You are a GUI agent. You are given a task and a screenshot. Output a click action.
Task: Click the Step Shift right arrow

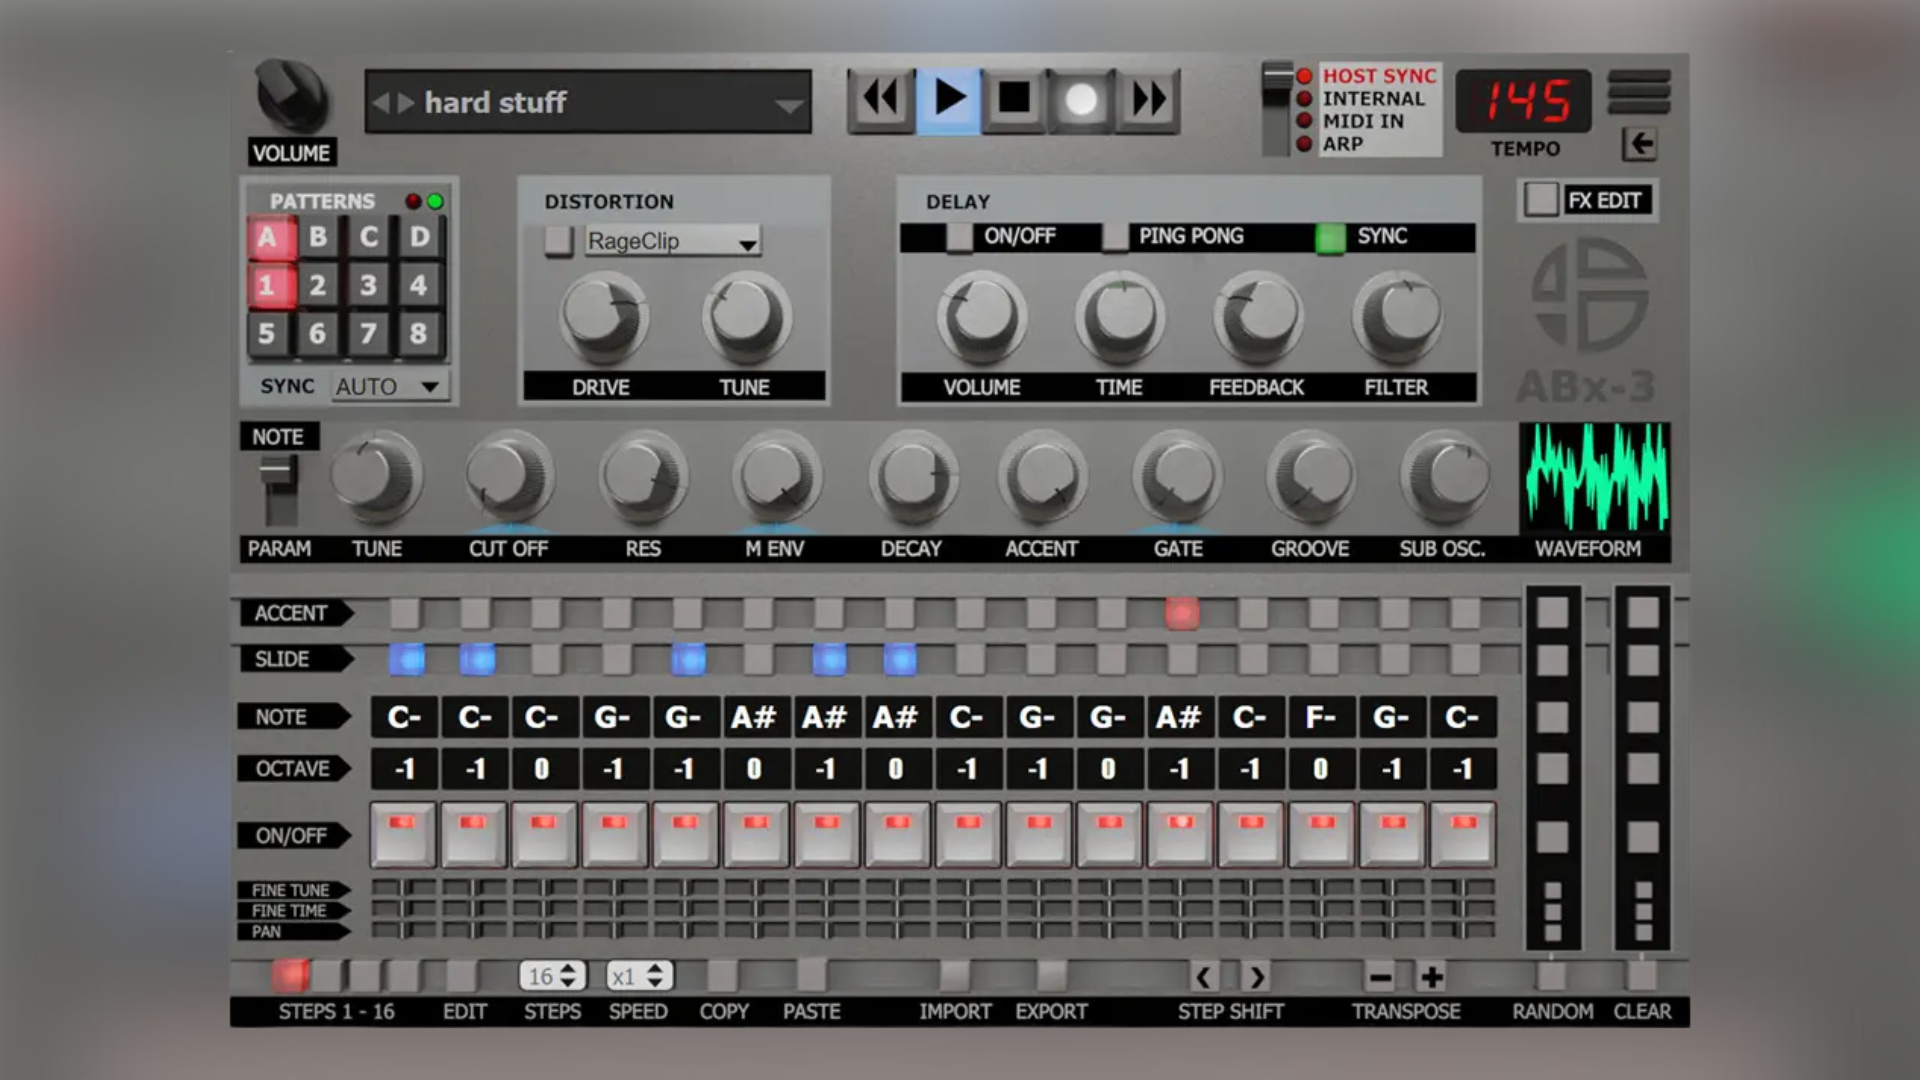1257,977
